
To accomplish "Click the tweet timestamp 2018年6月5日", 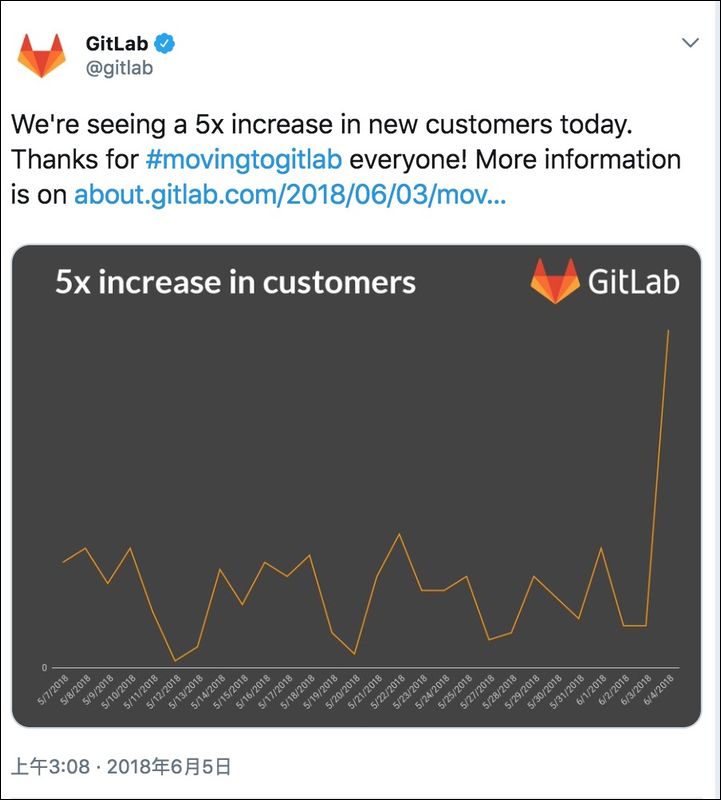I will 169,766.
